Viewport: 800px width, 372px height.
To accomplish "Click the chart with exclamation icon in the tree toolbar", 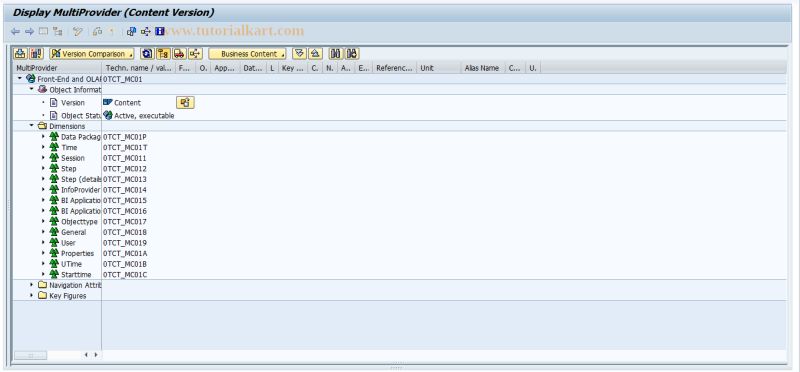I will (36, 54).
